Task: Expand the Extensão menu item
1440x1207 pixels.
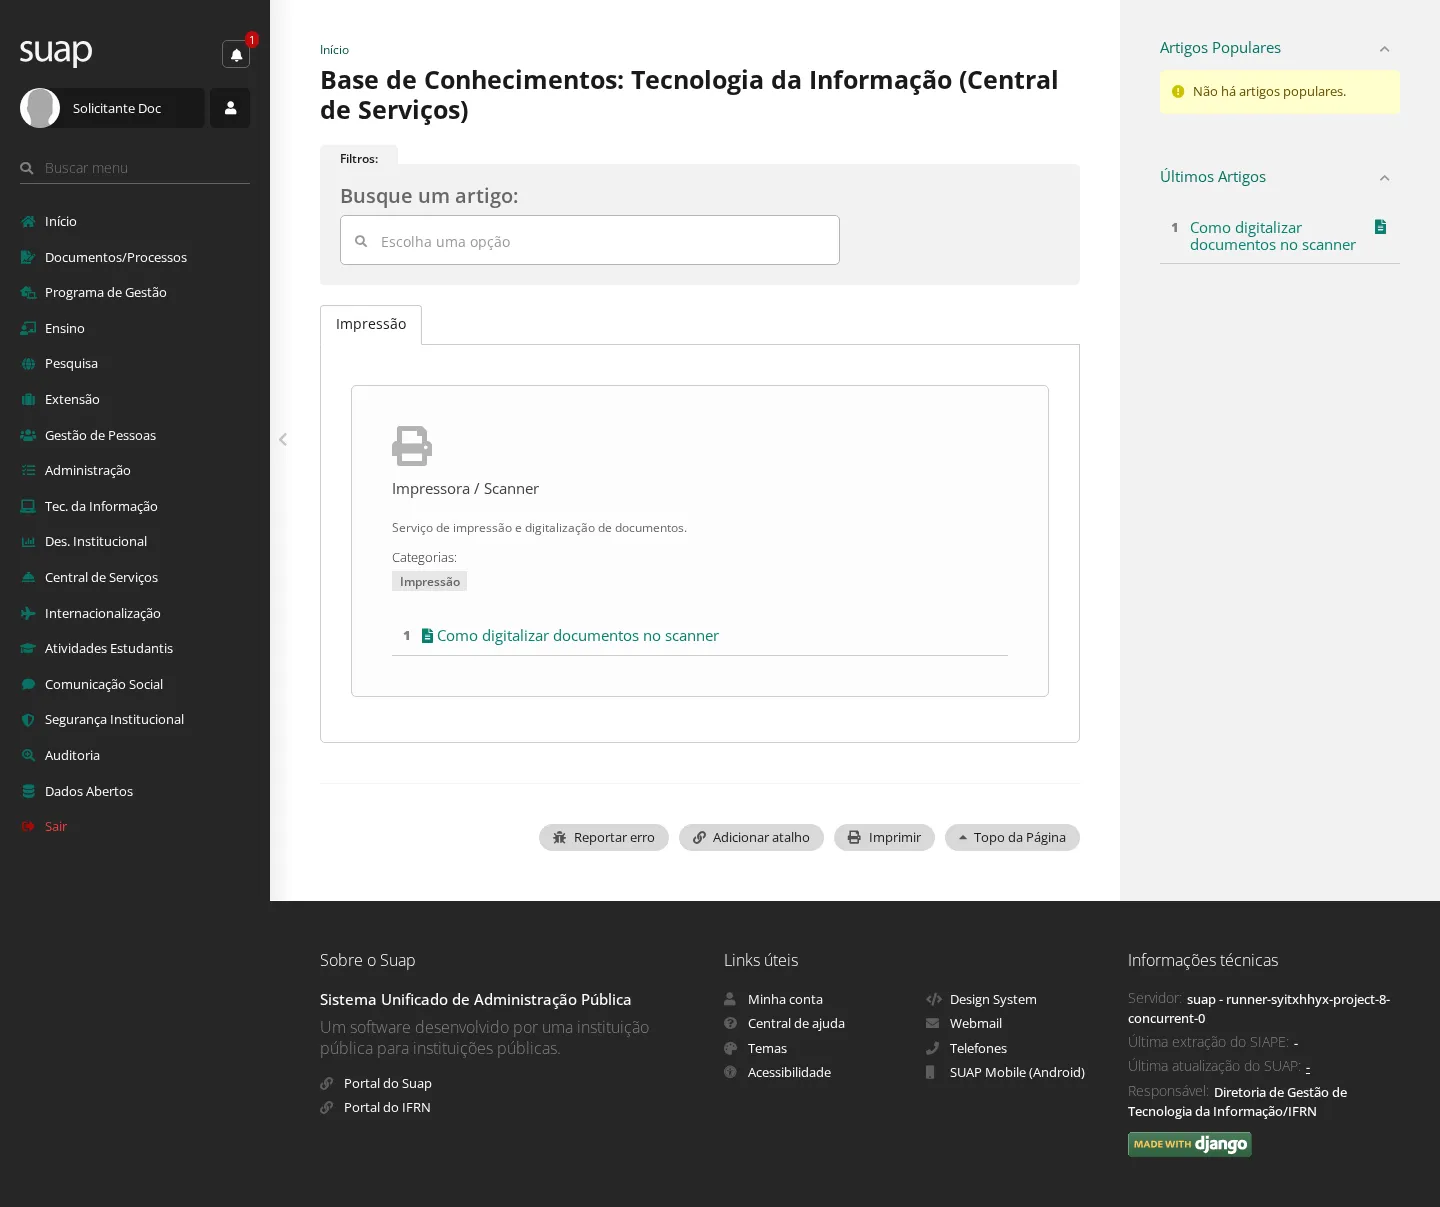Action: tap(135, 399)
